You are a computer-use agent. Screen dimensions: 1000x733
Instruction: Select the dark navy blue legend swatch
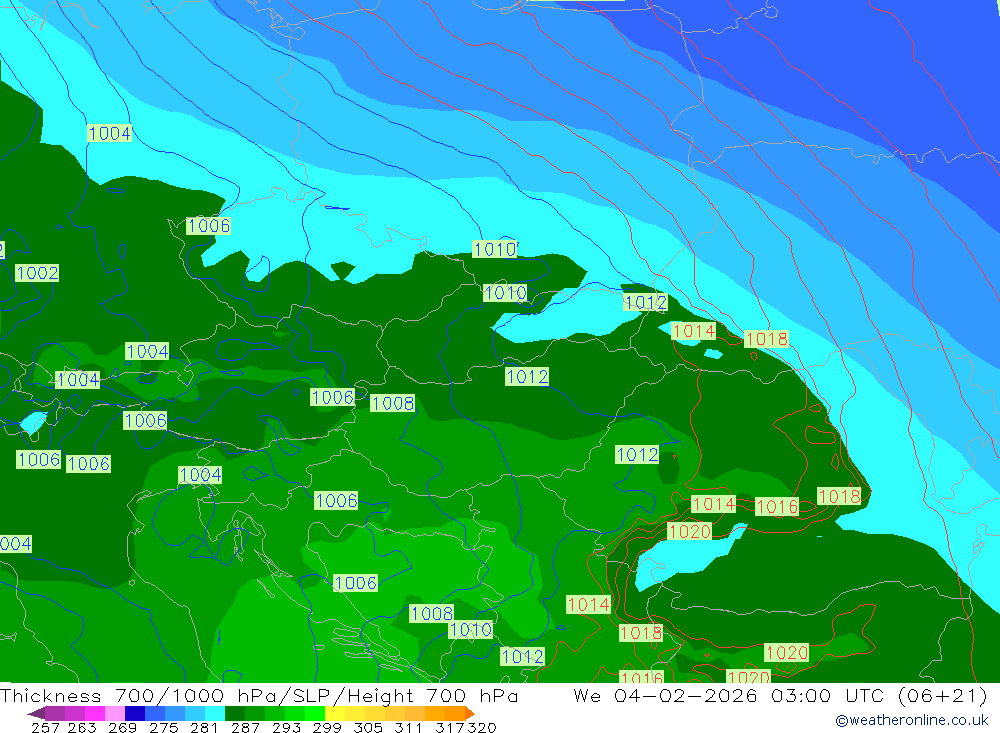tap(133, 713)
